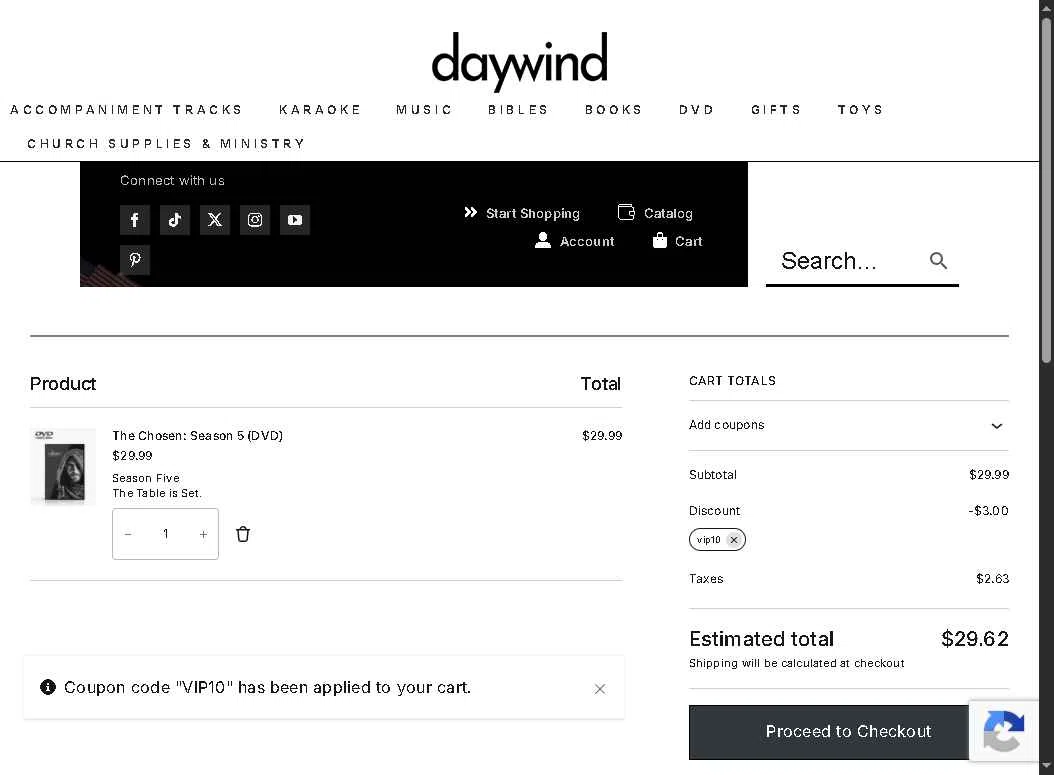1054x775 pixels.
Task: Click the Start Shopping link
Action: click(522, 213)
